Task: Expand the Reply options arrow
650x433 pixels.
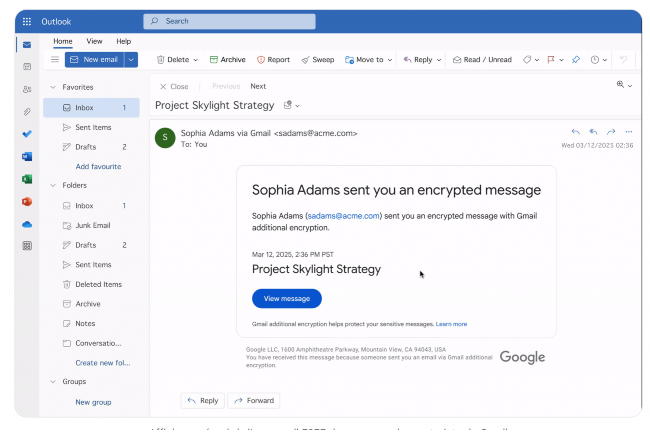Action: click(439, 60)
